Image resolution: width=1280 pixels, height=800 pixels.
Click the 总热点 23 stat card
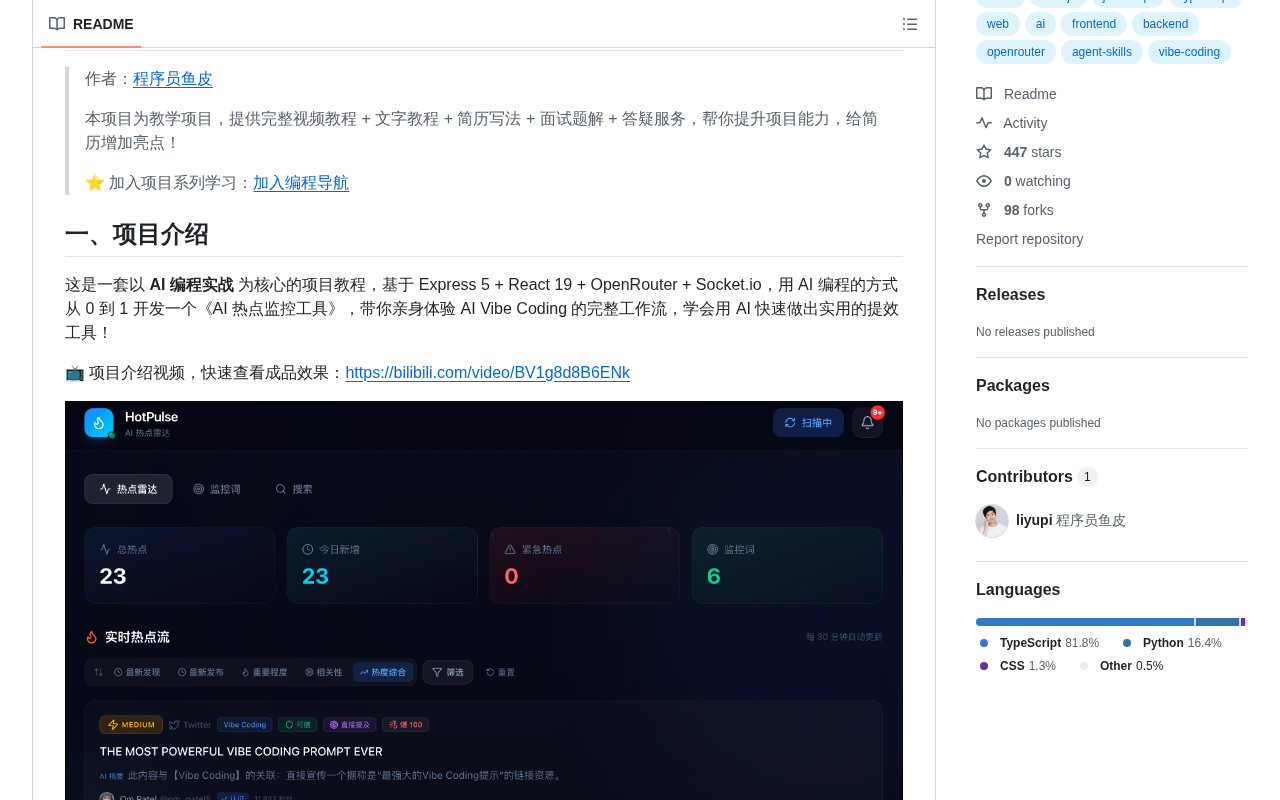point(180,565)
